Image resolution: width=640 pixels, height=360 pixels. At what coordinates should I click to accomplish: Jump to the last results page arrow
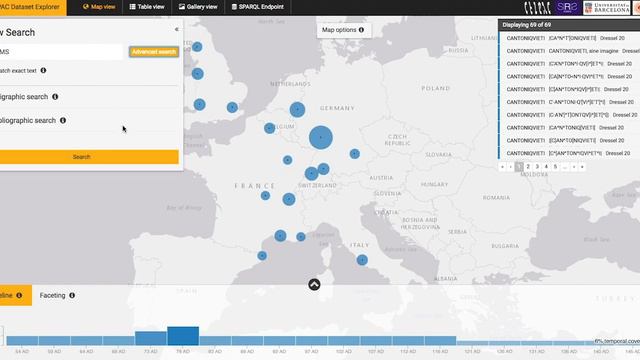582,167
